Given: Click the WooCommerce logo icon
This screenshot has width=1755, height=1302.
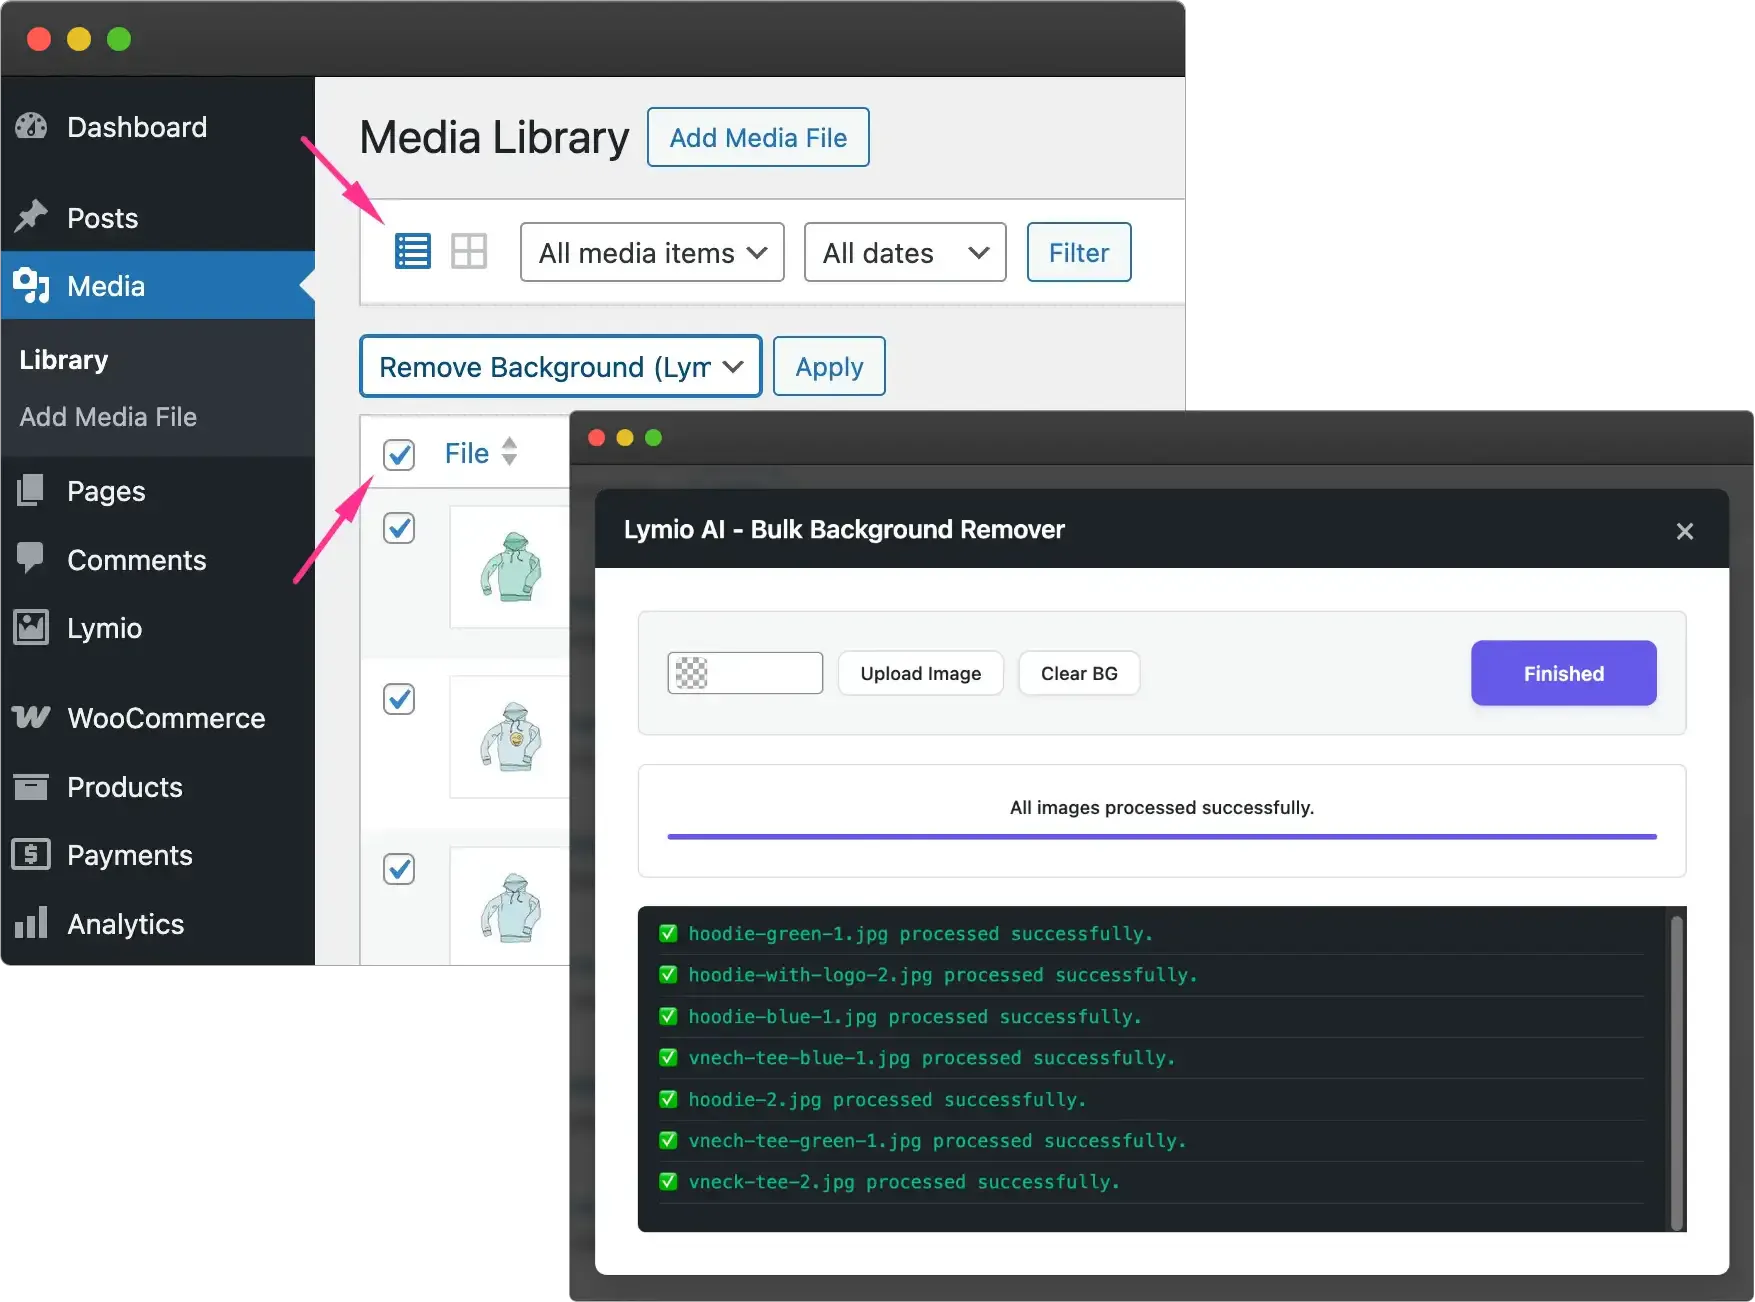Looking at the screenshot, I should coord(31,717).
